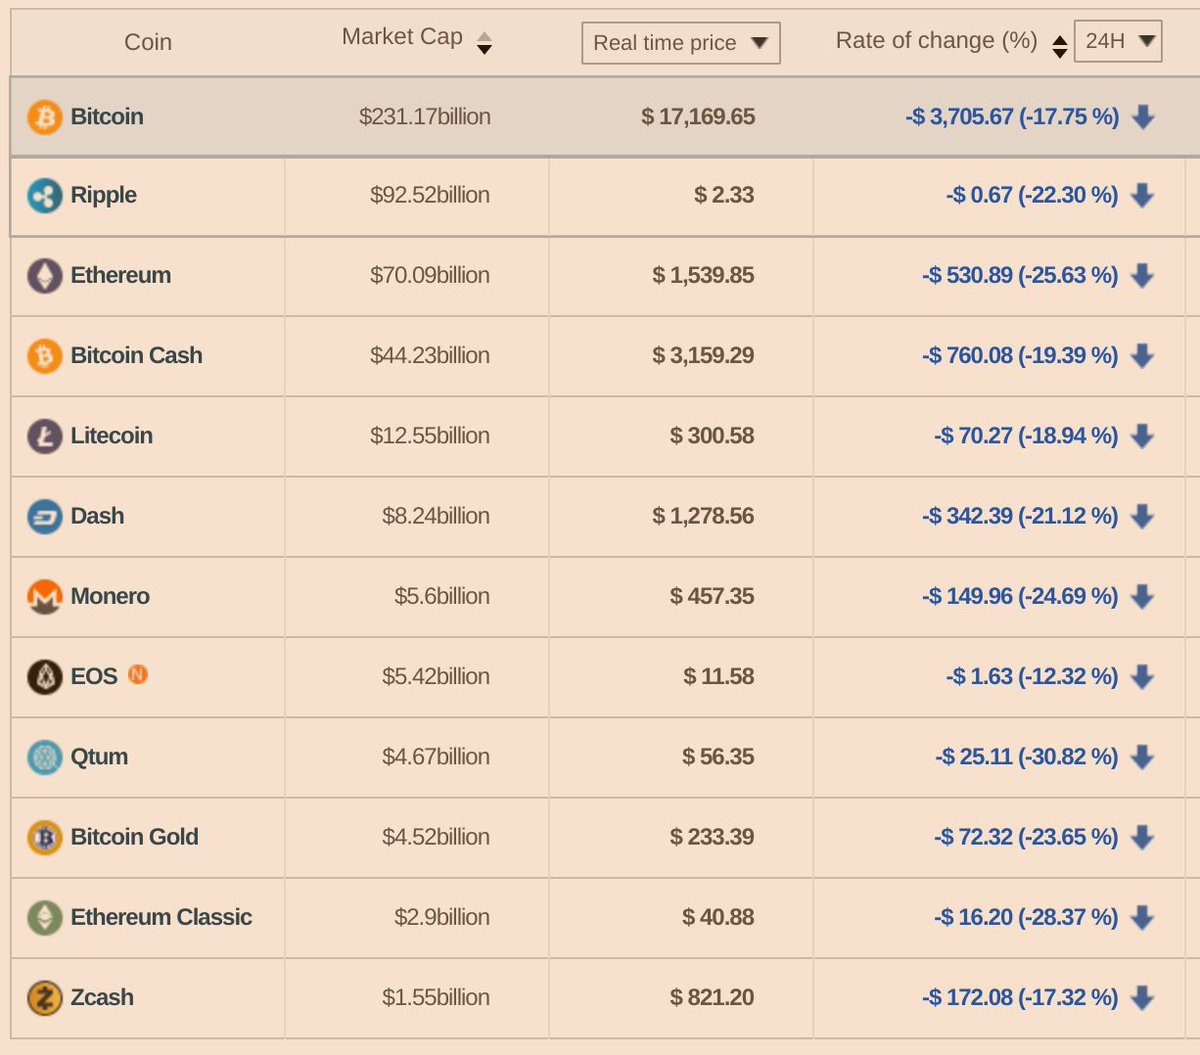Click the Coin column header

148,42
